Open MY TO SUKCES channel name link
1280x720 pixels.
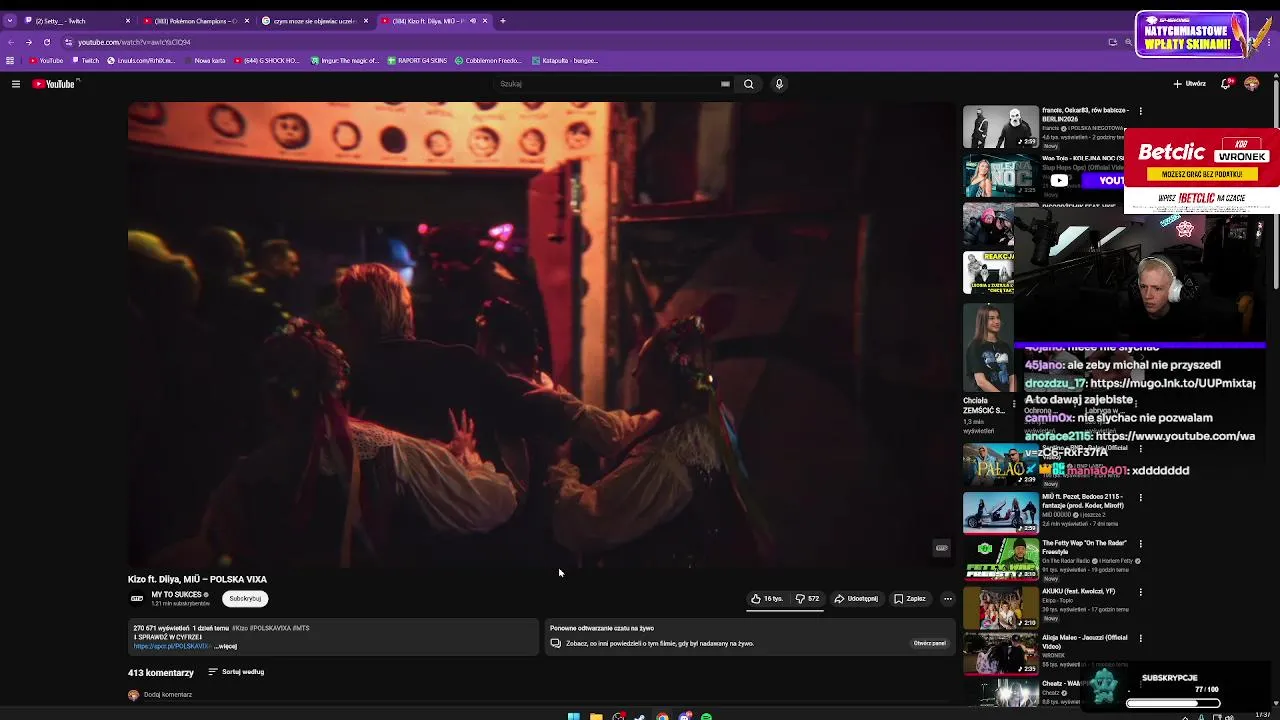[x=177, y=595]
